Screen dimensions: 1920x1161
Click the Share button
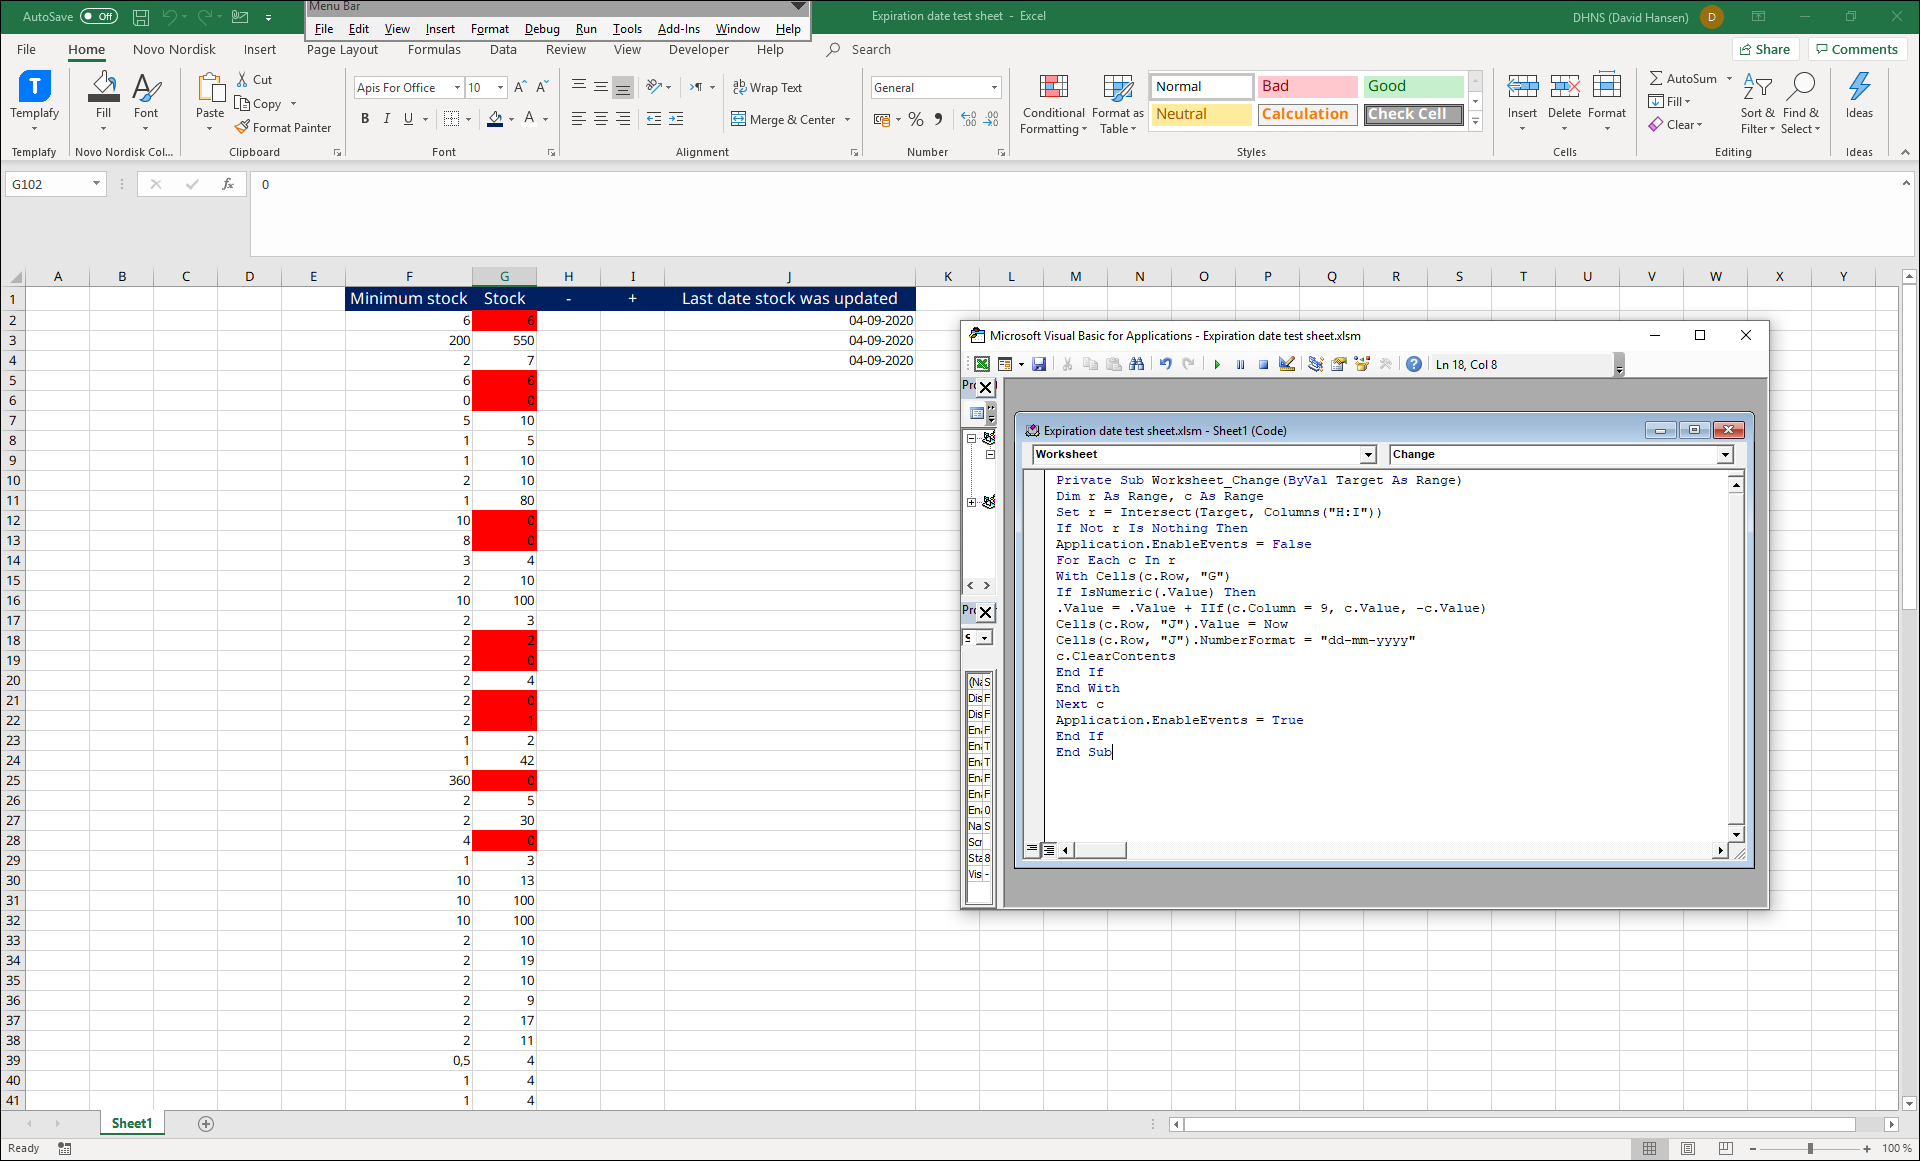point(1765,50)
